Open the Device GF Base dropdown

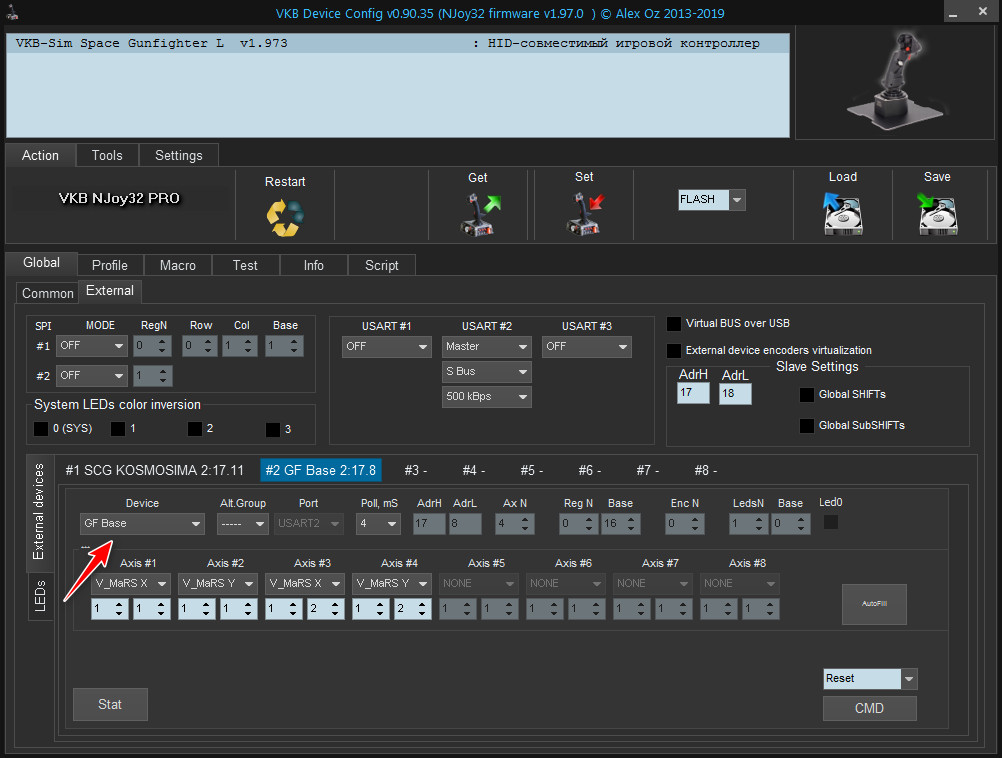click(x=142, y=523)
